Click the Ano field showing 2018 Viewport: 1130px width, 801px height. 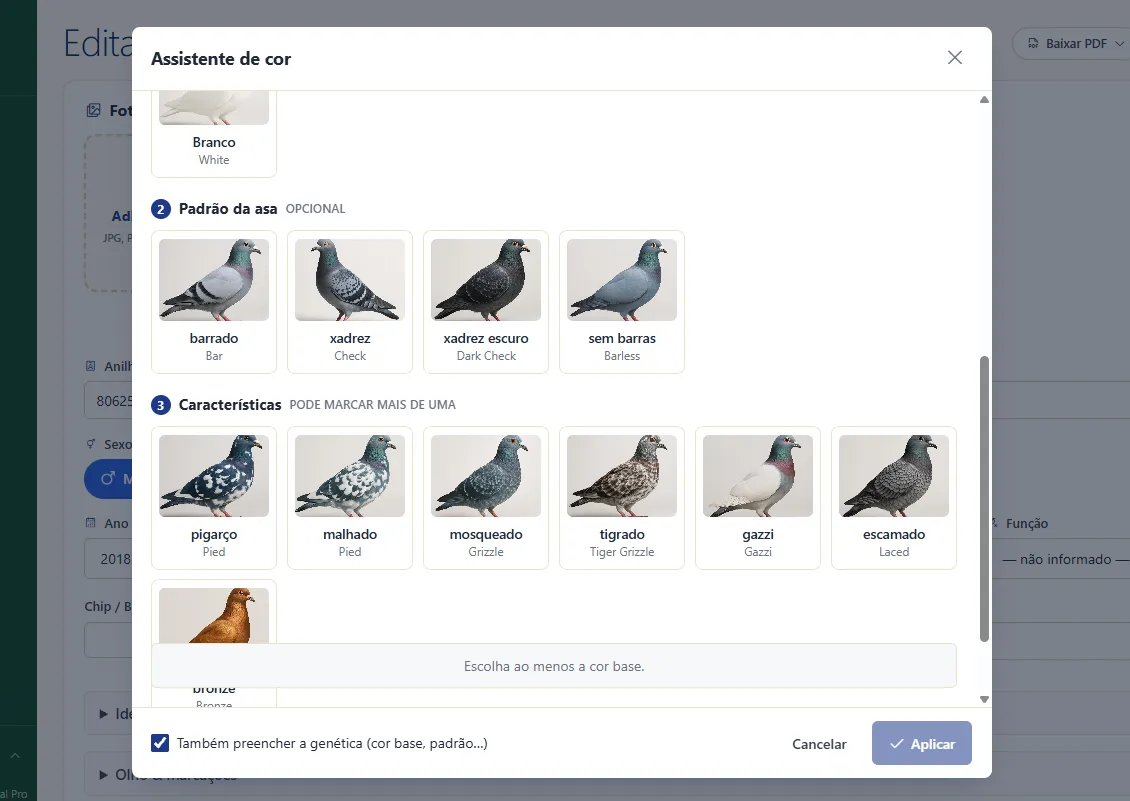tap(108, 559)
